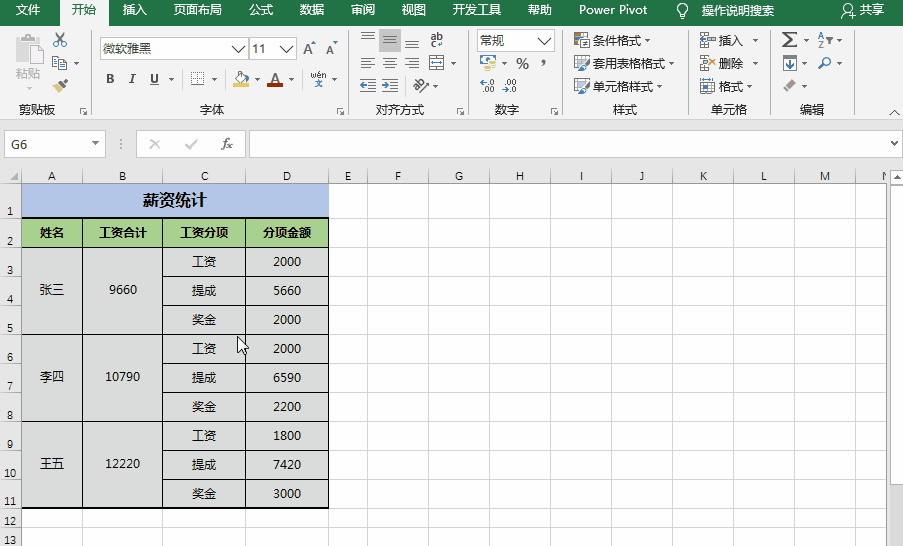Apply percent style

coord(522,63)
